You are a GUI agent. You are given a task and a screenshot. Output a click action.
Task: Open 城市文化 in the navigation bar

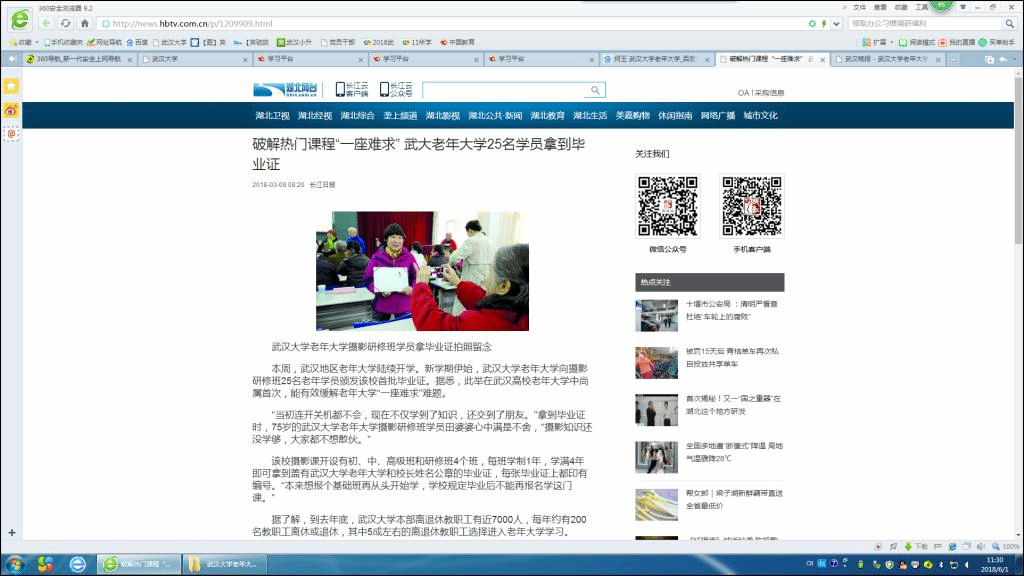pos(760,116)
